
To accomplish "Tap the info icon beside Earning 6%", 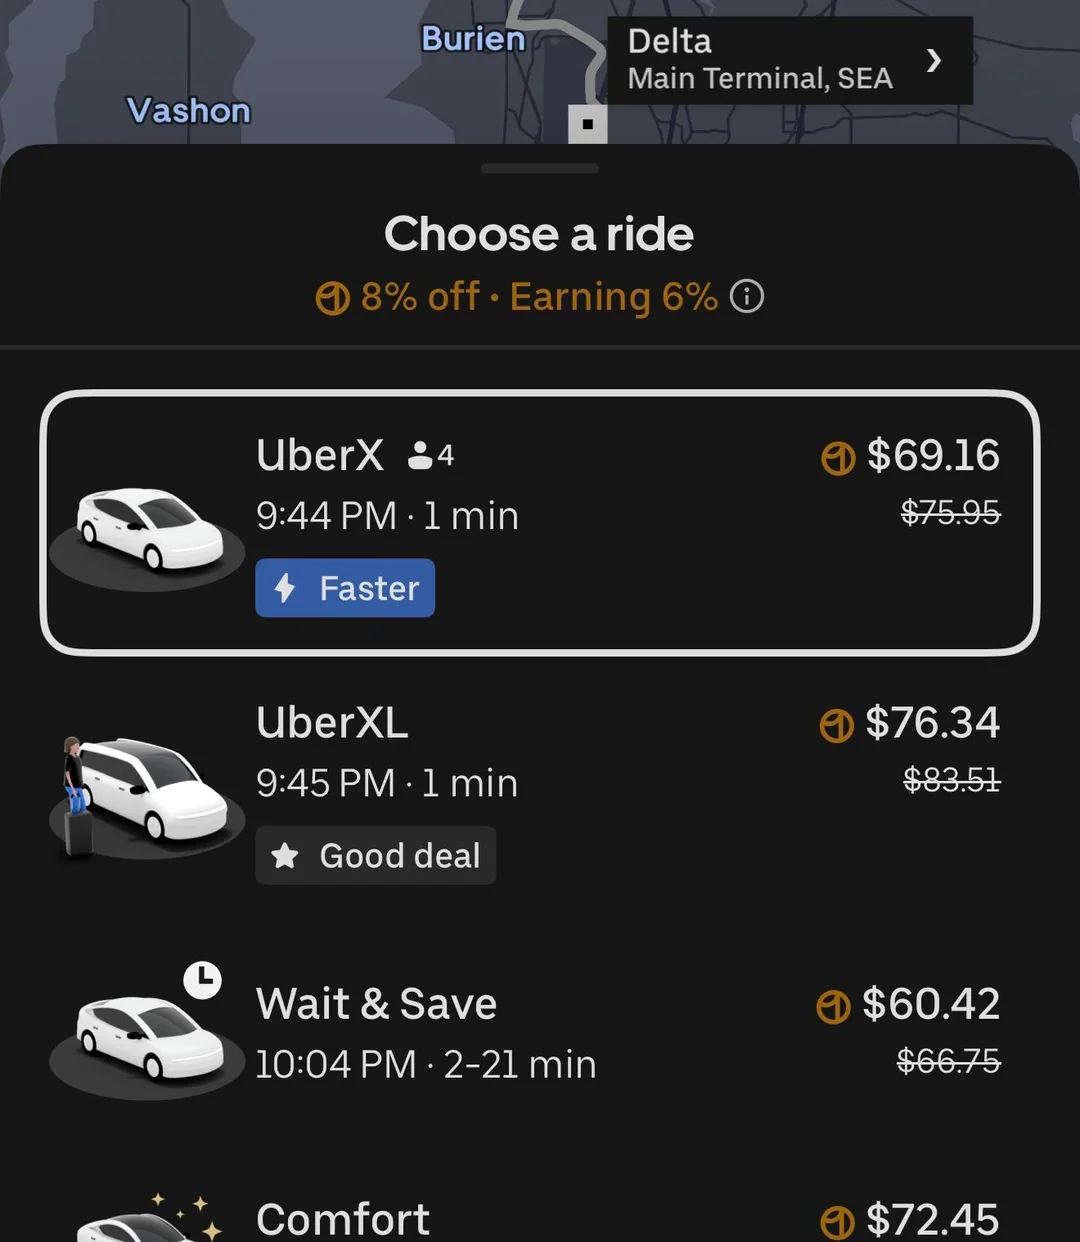I will tap(747, 296).
